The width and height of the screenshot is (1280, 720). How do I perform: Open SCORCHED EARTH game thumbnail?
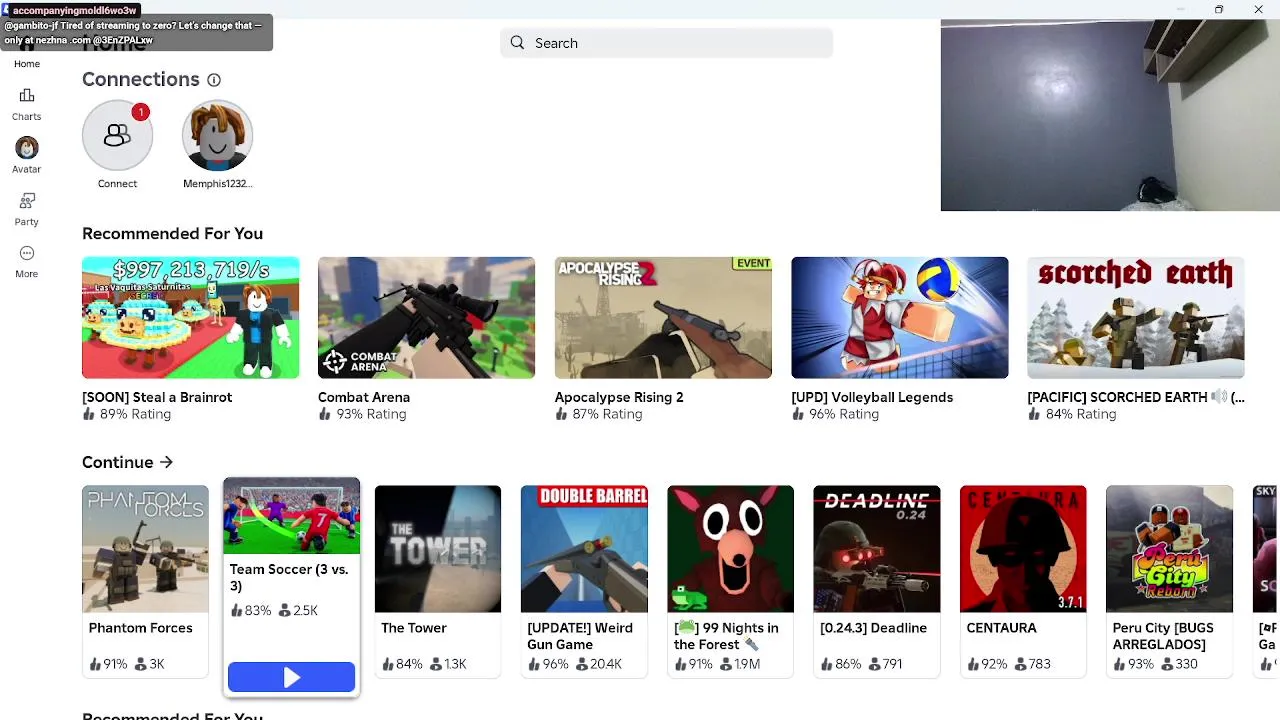[x=1136, y=318]
